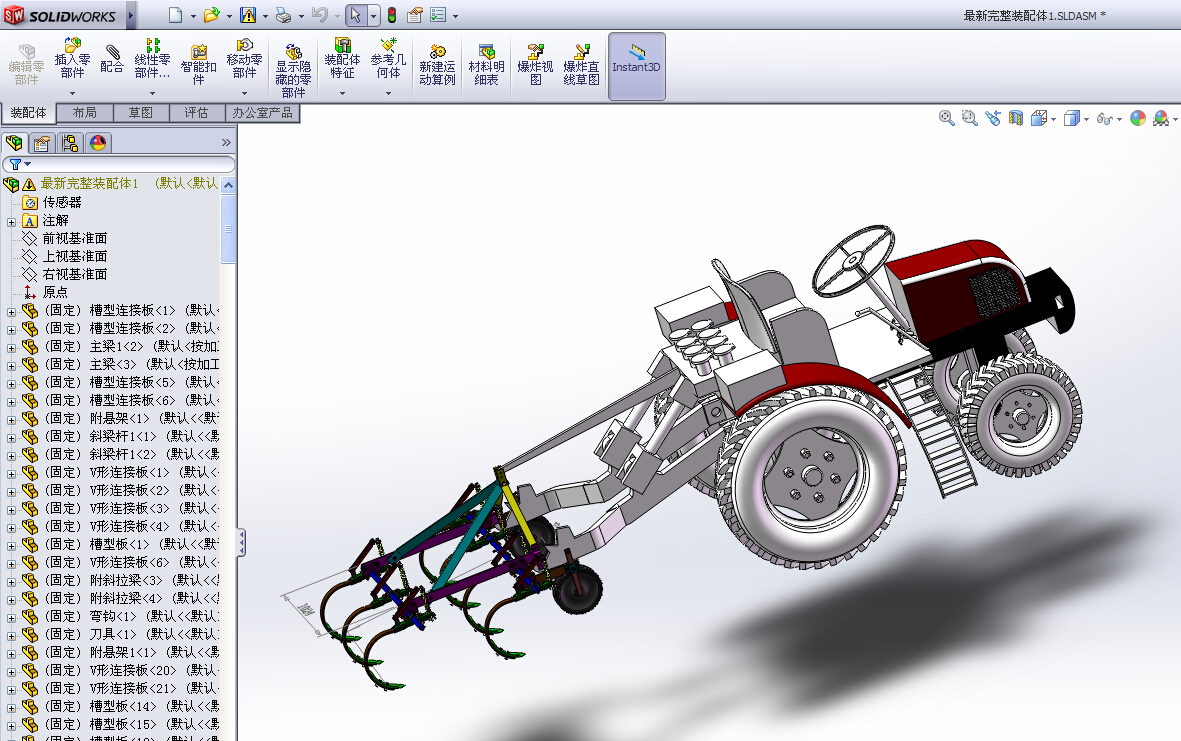Select 原点 in the tree

click(55, 292)
